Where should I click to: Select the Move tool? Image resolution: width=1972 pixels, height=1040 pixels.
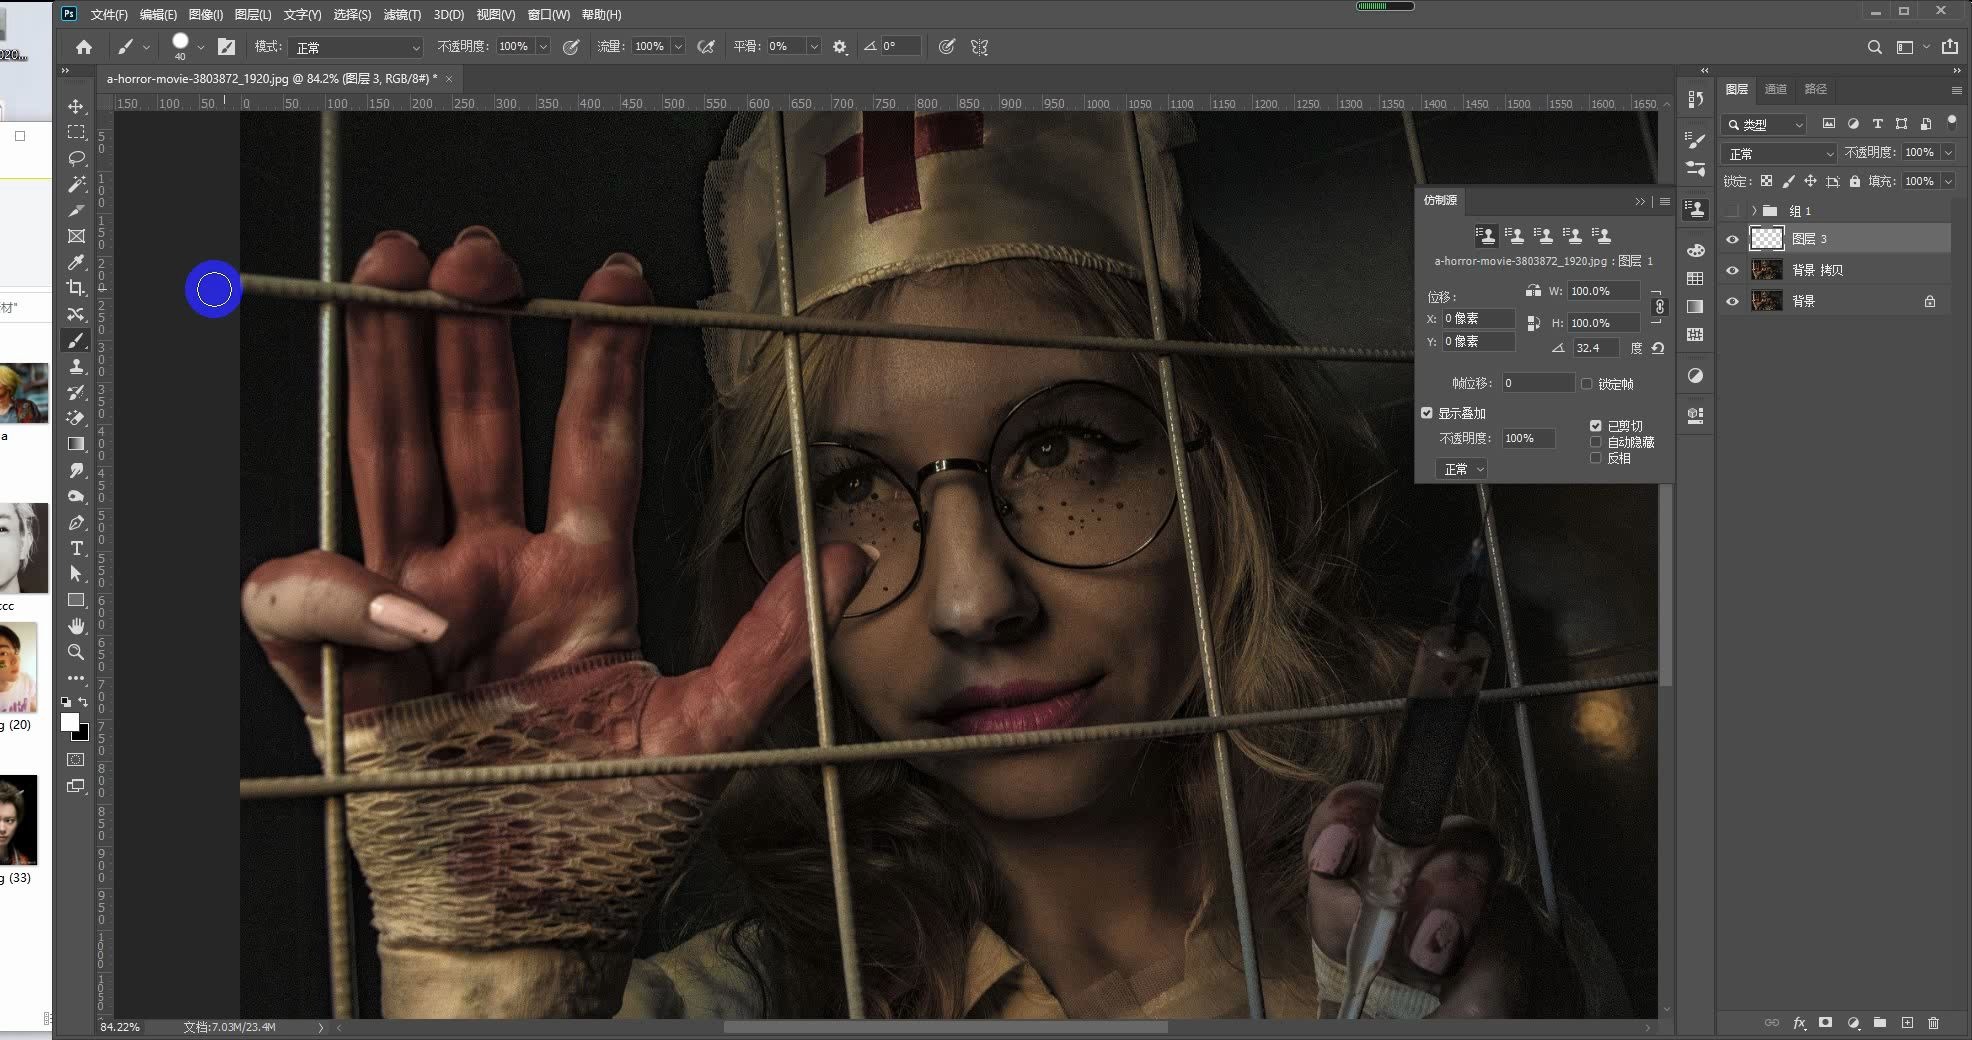point(76,106)
